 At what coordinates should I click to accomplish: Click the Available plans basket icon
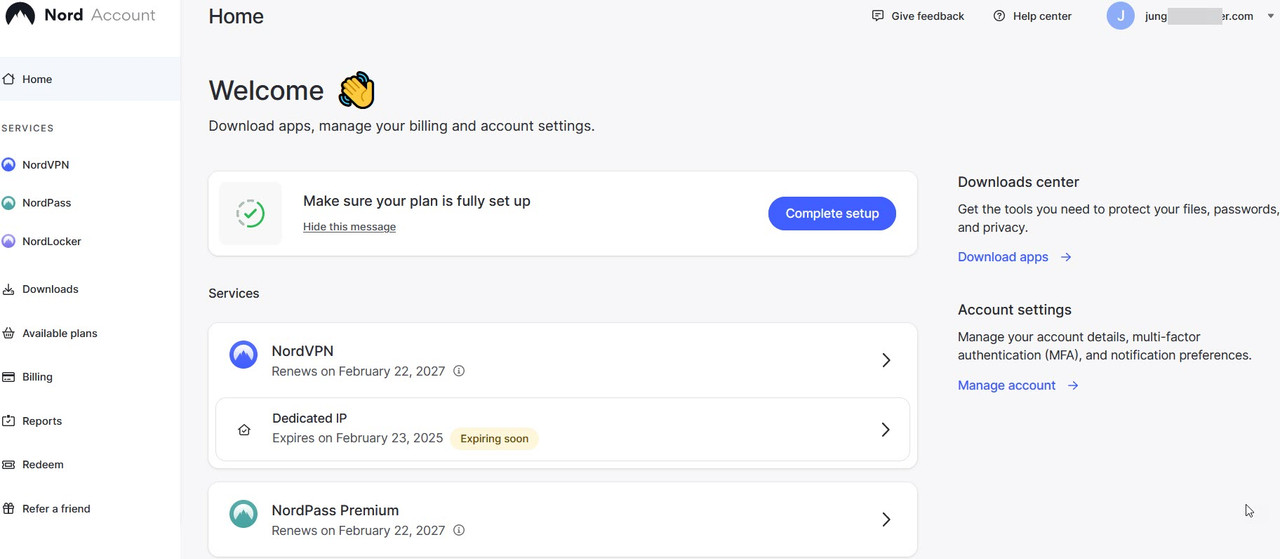pyautogui.click(x=9, y=333)
